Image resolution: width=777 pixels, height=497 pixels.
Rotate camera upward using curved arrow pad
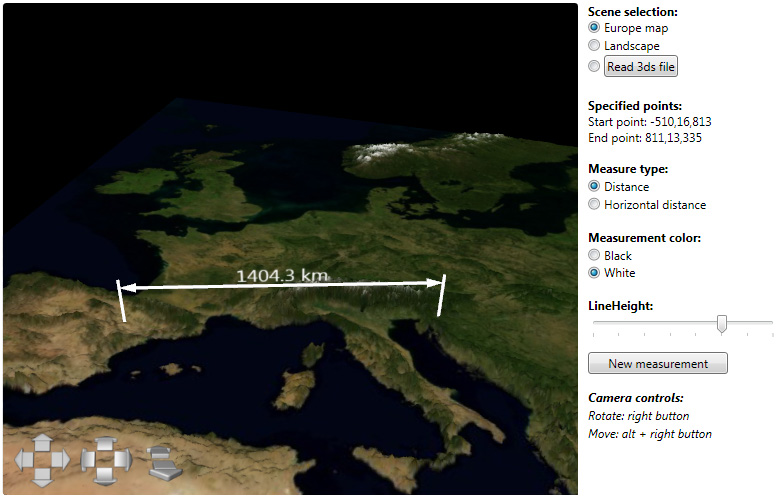(x=106, y=443)
